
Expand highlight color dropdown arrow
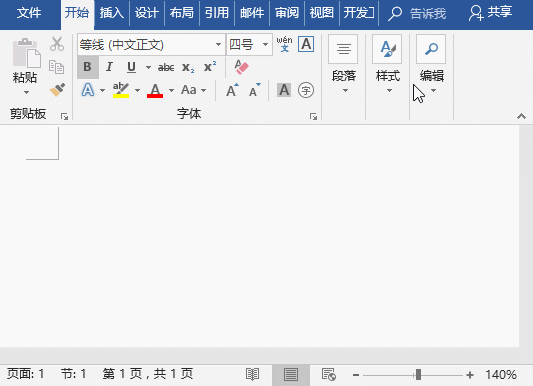137,90
